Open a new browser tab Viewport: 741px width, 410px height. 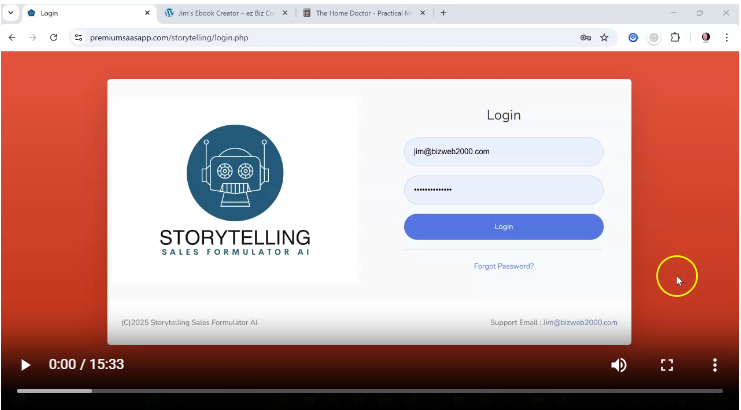(x=443, y=13)
